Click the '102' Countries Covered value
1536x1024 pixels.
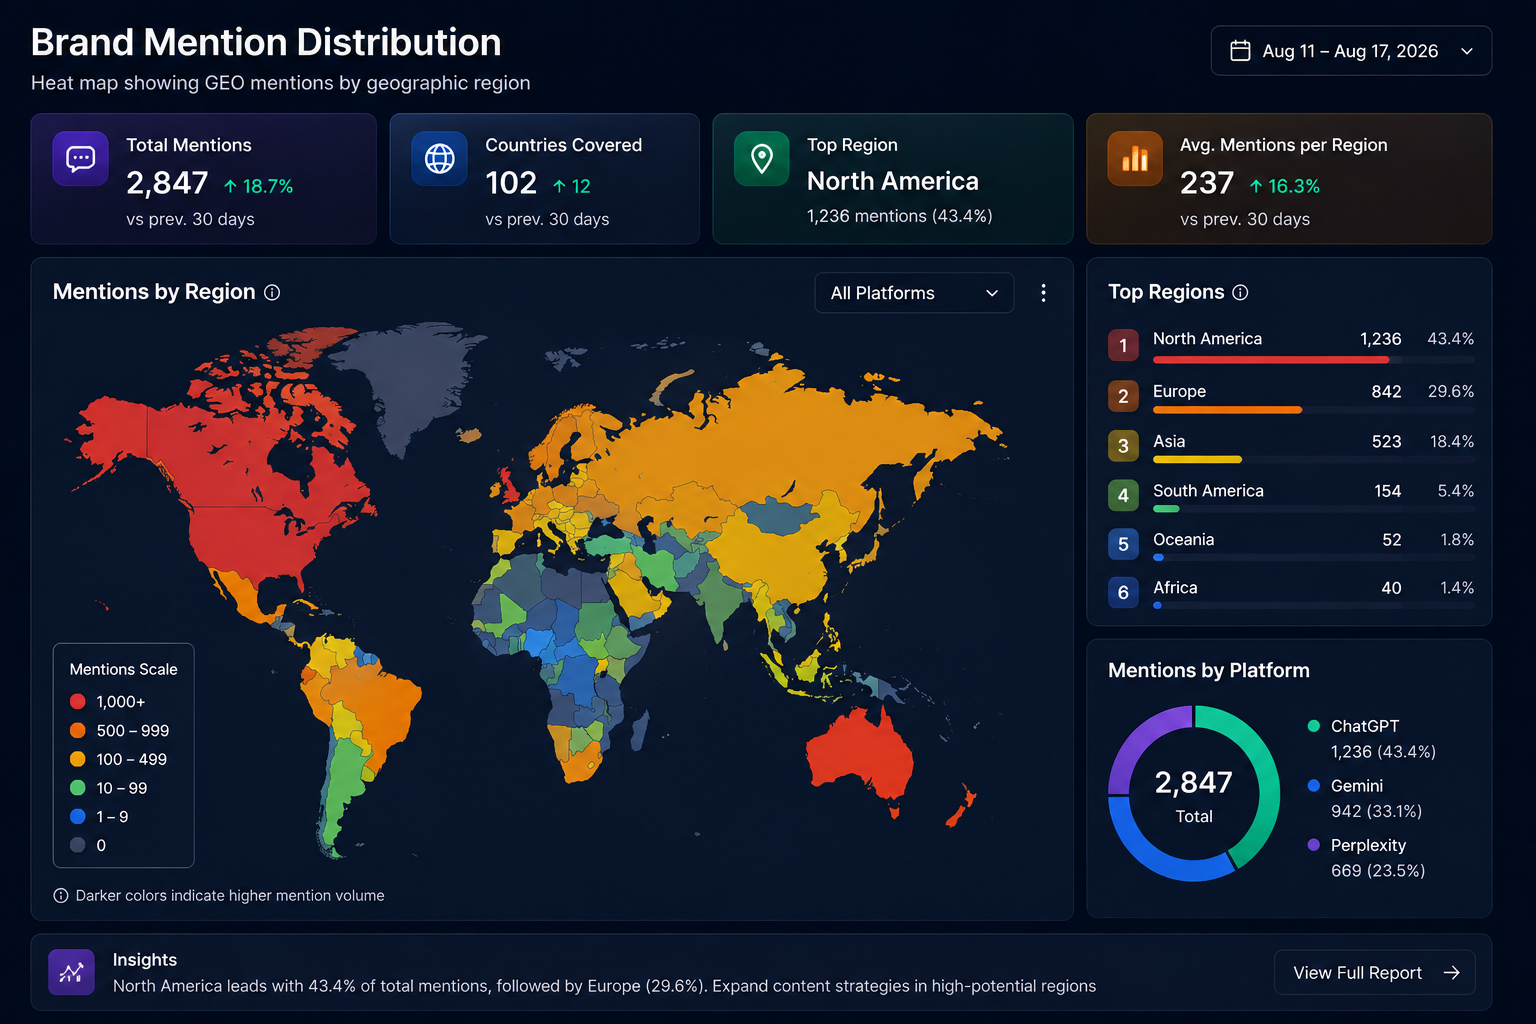click(511, 184)
